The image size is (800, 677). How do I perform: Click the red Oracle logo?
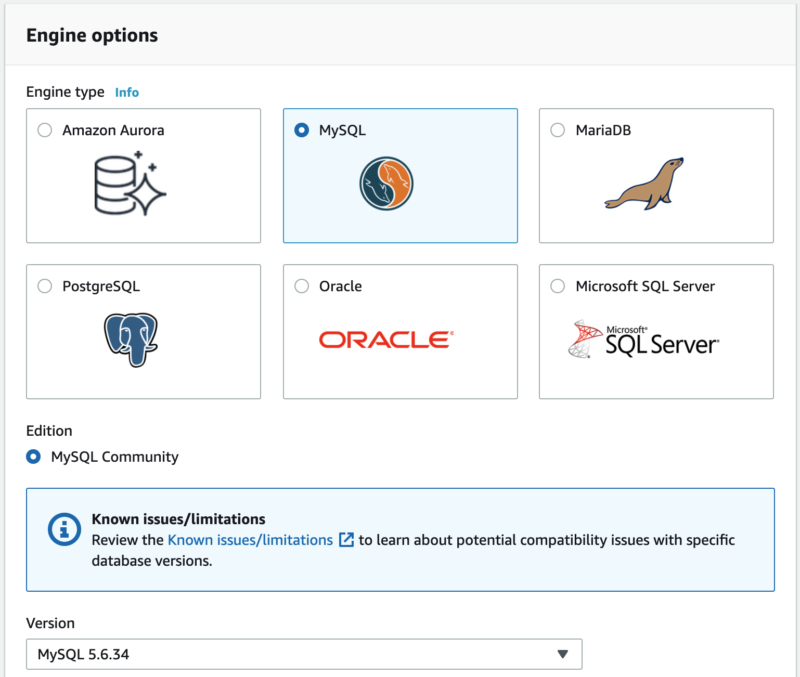386,340
